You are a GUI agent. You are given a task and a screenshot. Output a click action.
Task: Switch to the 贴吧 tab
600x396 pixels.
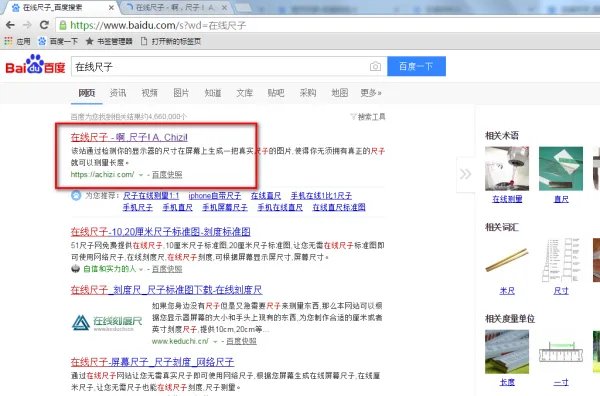coord(276,93)
